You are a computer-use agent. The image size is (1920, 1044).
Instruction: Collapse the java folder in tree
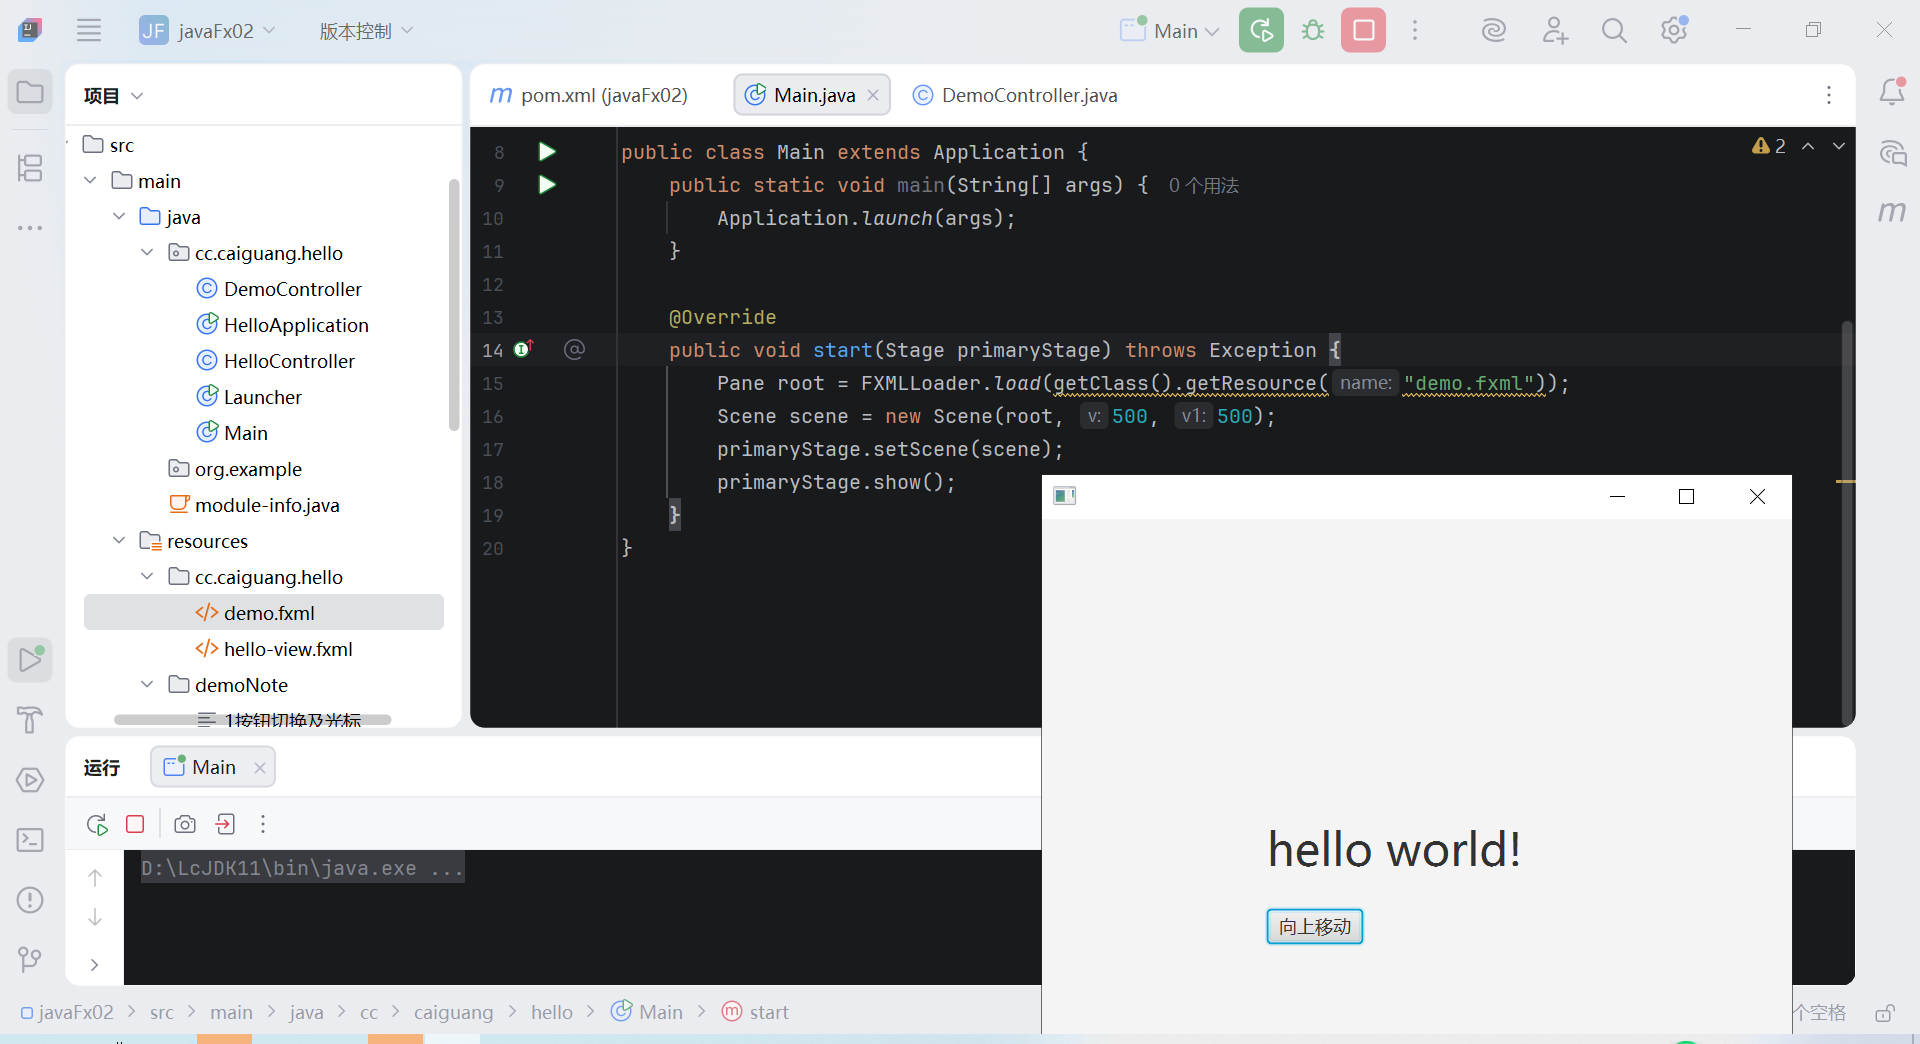coord(119,217)
